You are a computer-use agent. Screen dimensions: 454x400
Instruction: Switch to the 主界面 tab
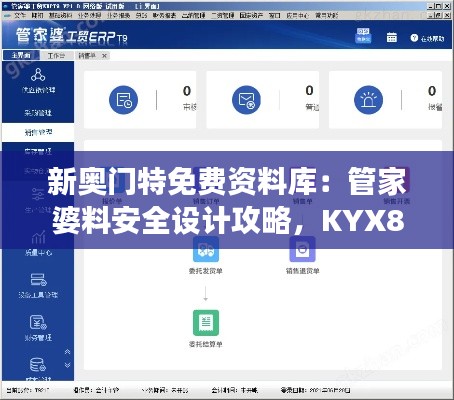pos(21,55)
